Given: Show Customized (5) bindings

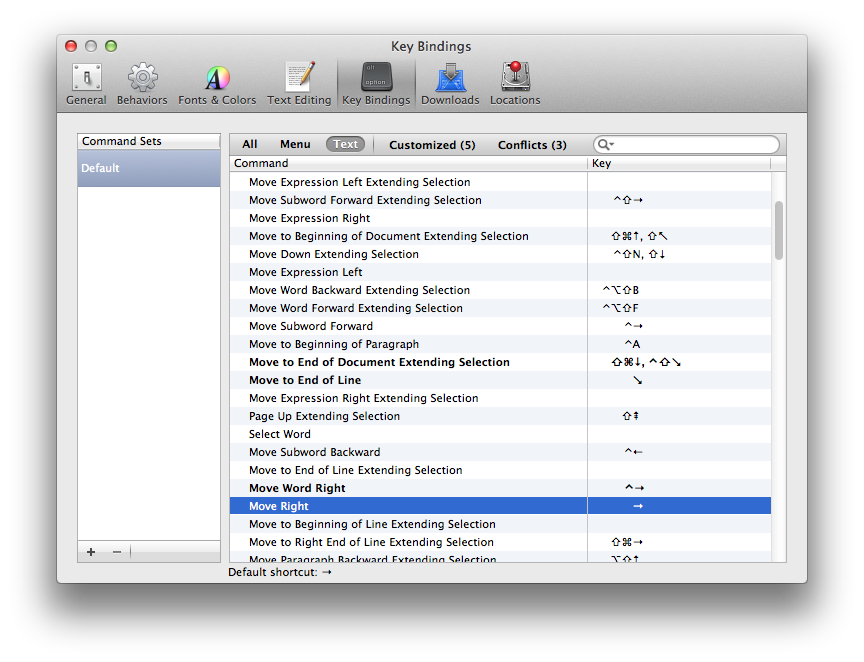Looking at the screenshot, I should click(432, 145).
